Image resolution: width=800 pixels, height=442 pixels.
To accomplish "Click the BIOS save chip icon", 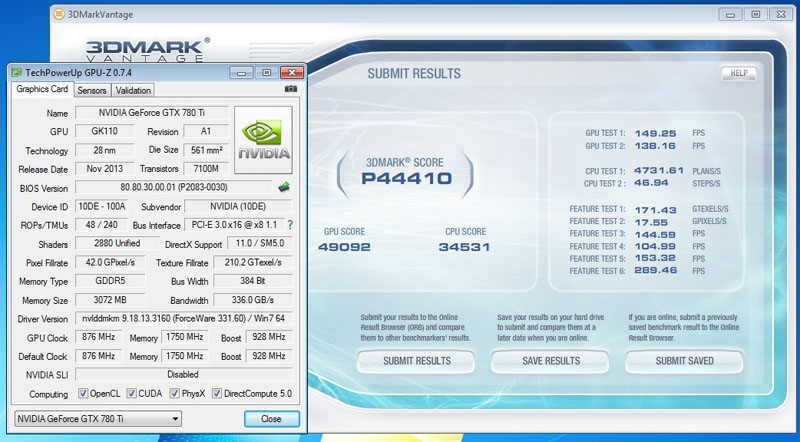I will [x=284, y=187].
